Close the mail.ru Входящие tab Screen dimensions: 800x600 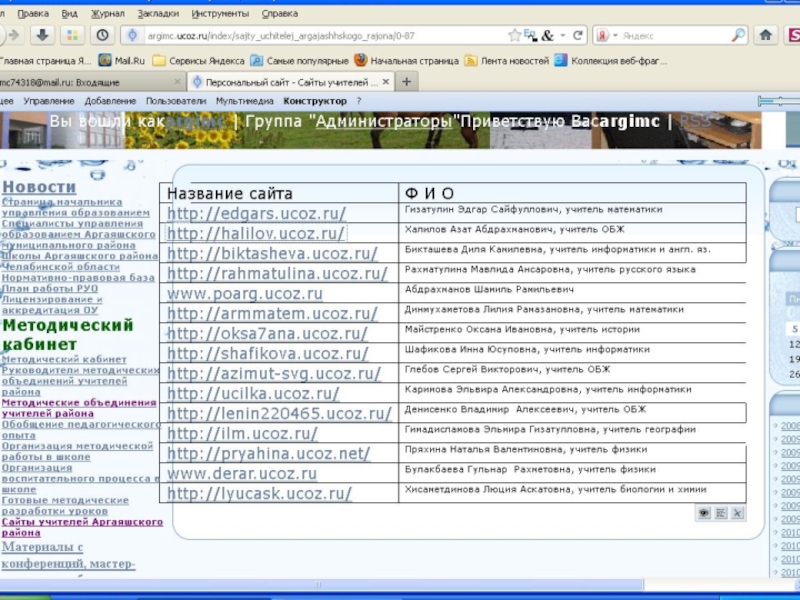coord(177,82)
